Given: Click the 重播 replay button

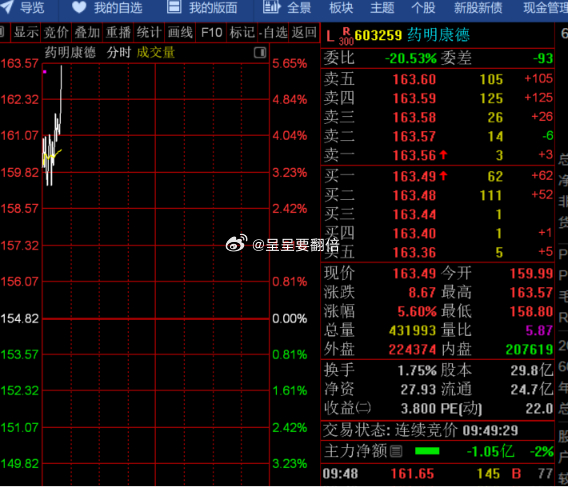Looking at the screenshot, I should 118,33.
